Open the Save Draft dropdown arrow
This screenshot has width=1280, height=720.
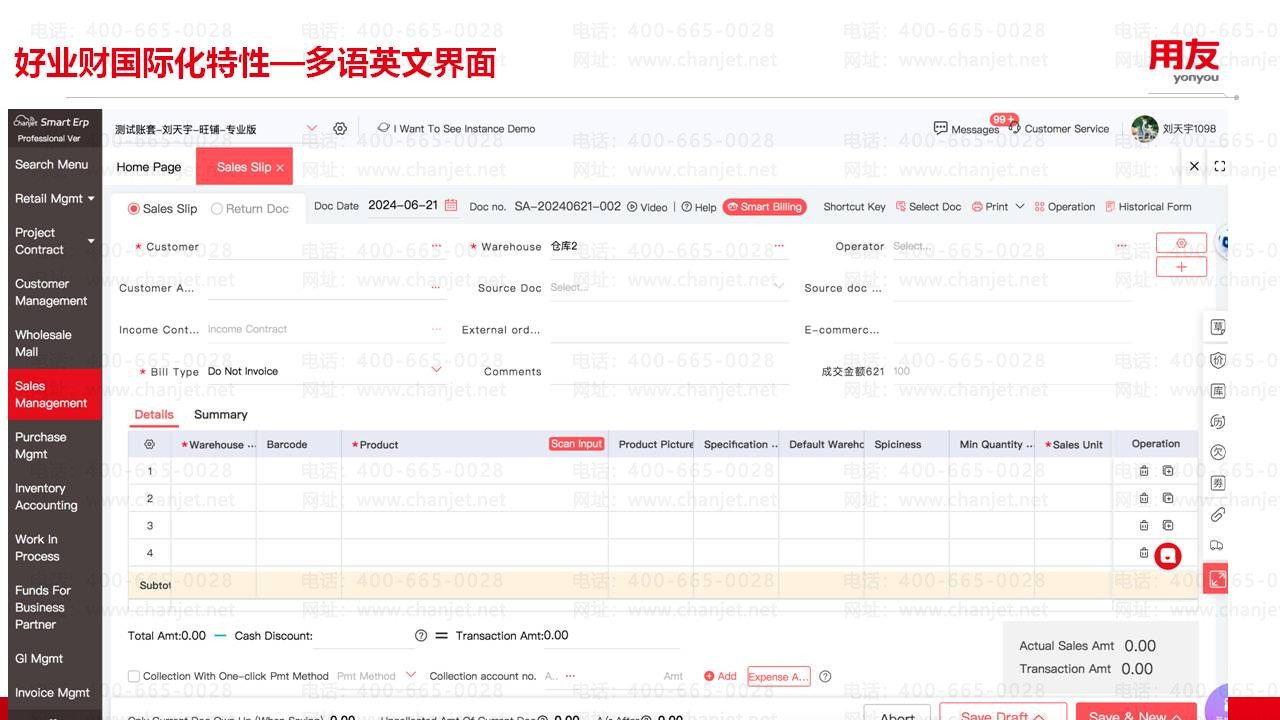1039,716
